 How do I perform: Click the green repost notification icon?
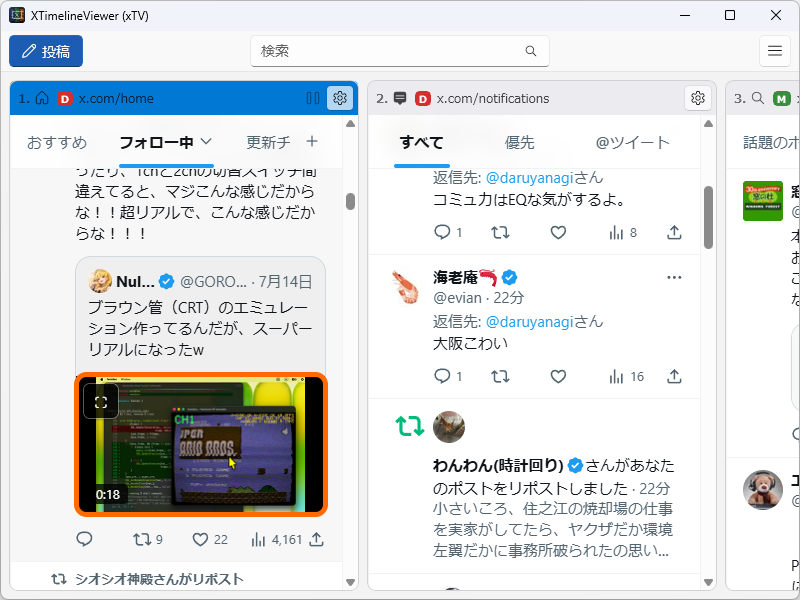coord(410,426)
